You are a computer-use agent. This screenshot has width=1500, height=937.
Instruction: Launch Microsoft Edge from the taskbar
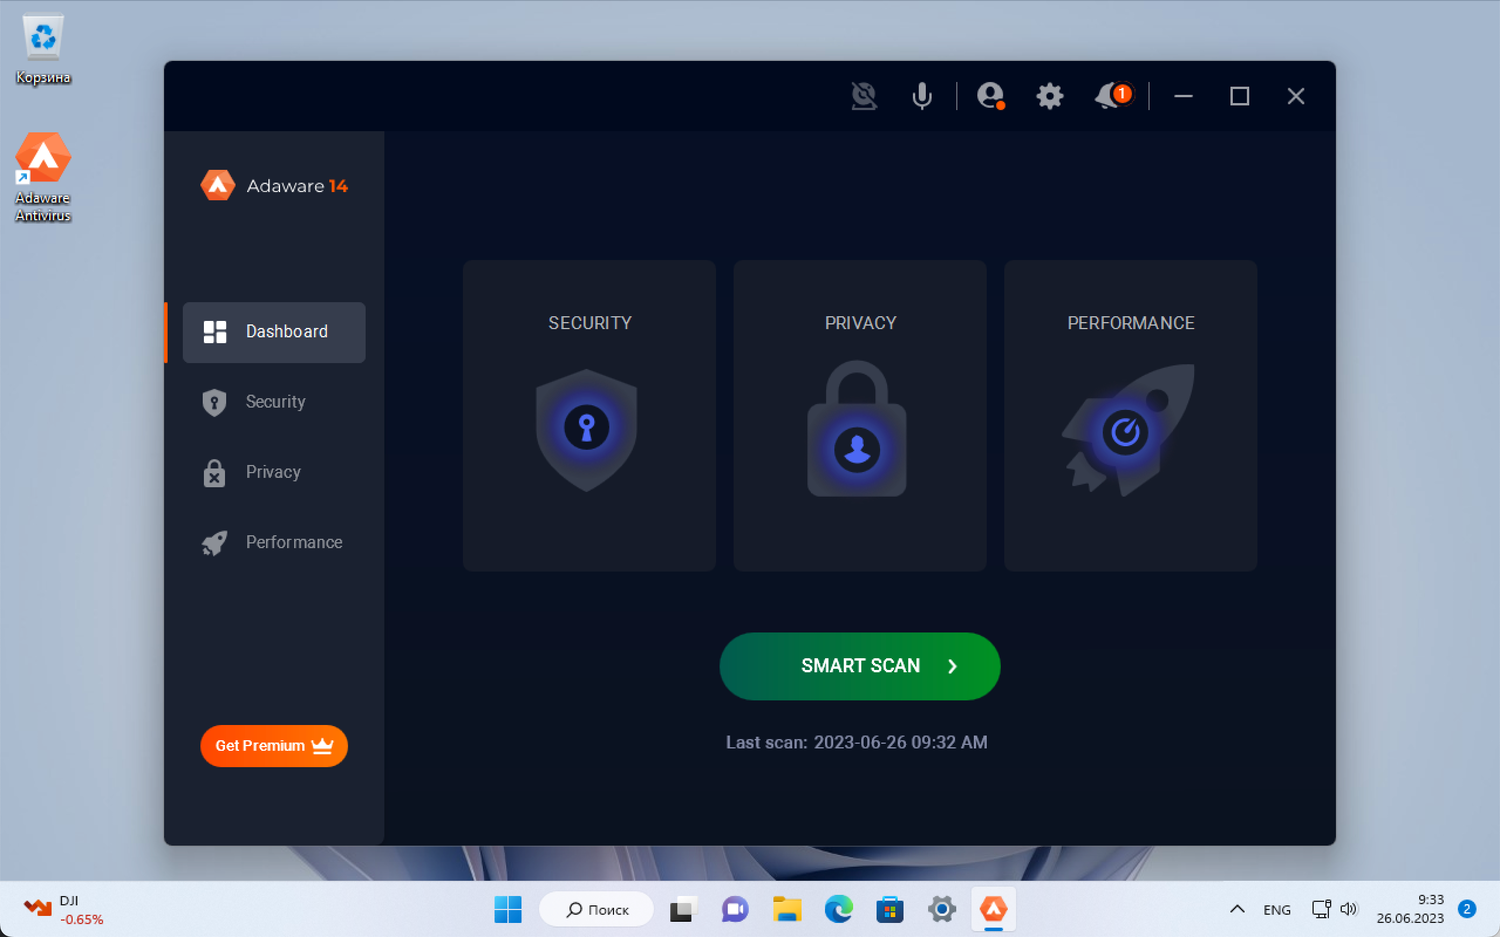(839, 909)
